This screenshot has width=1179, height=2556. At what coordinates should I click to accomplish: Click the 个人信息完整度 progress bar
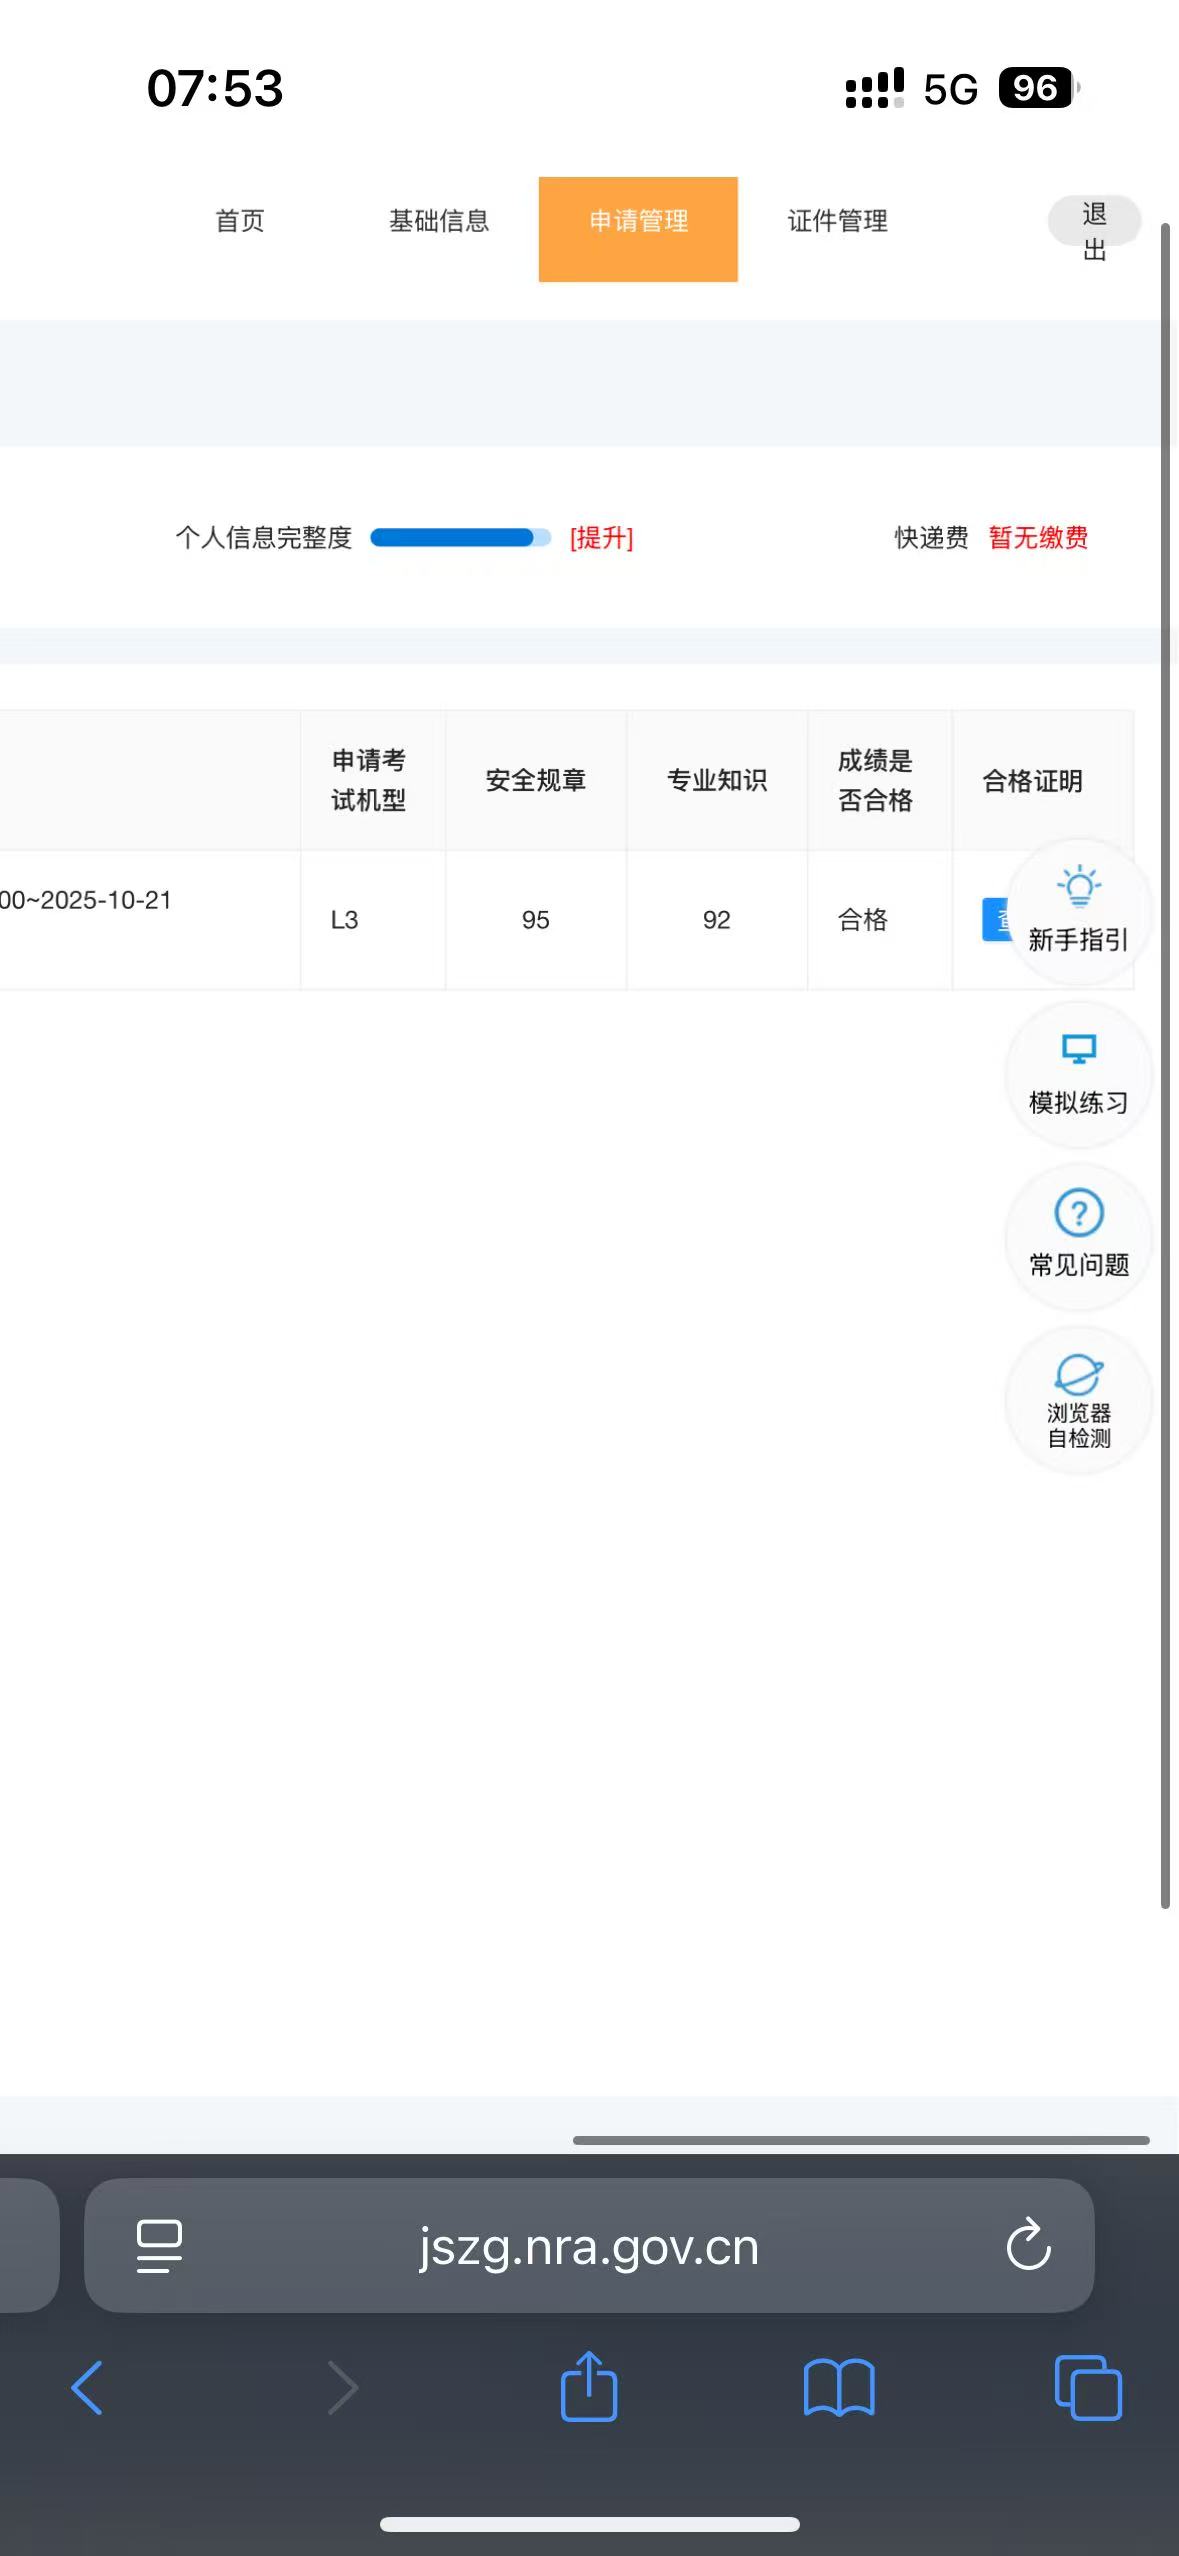[460, 538]
